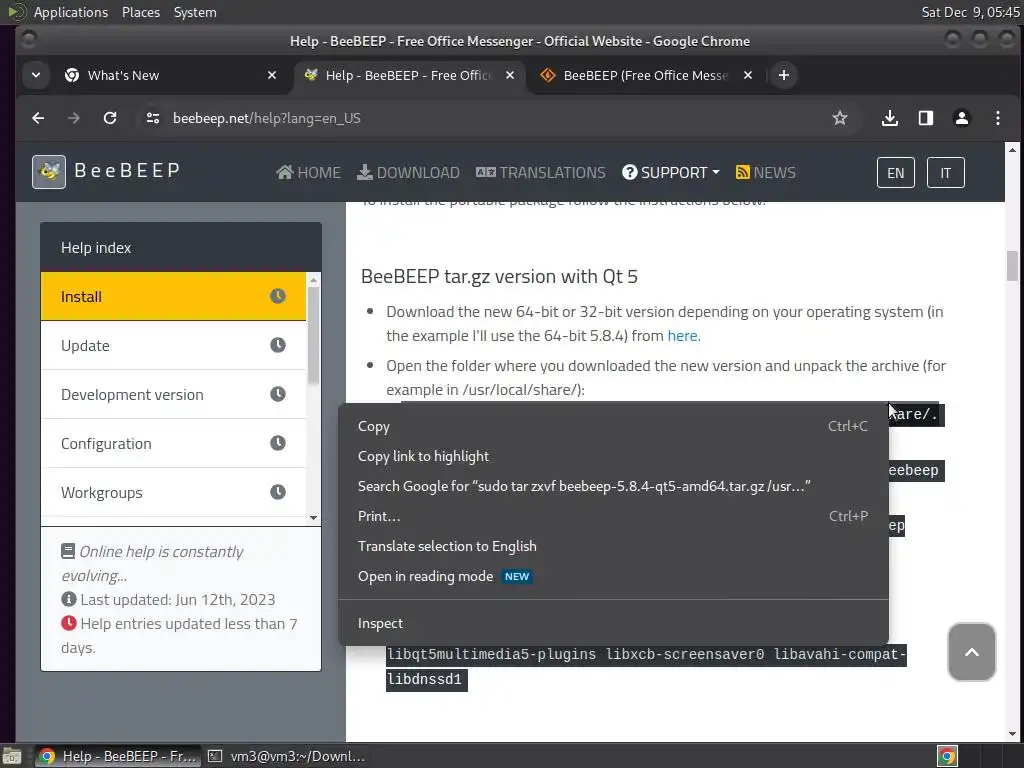Open the System menu
1024x768 pixels.
[195, 12]
